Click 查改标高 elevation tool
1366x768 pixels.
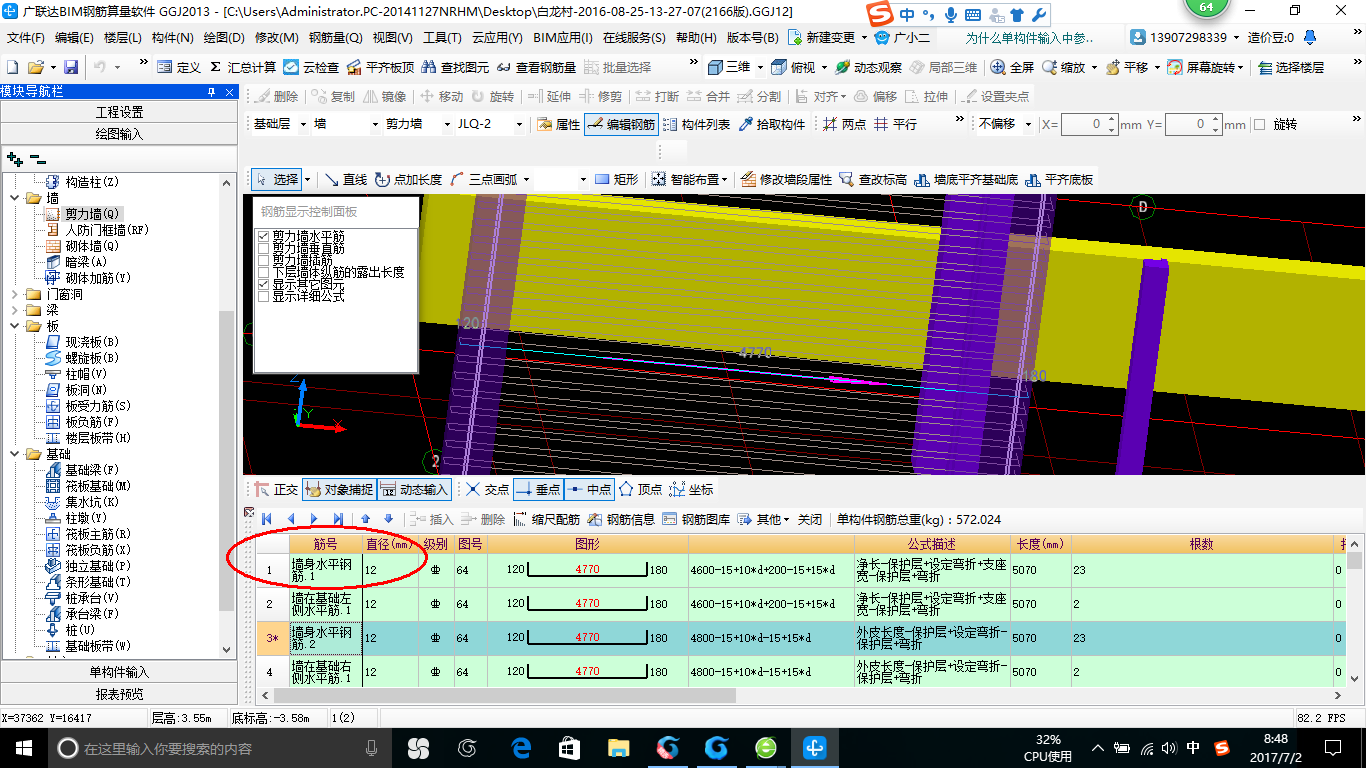pos(873,180)
